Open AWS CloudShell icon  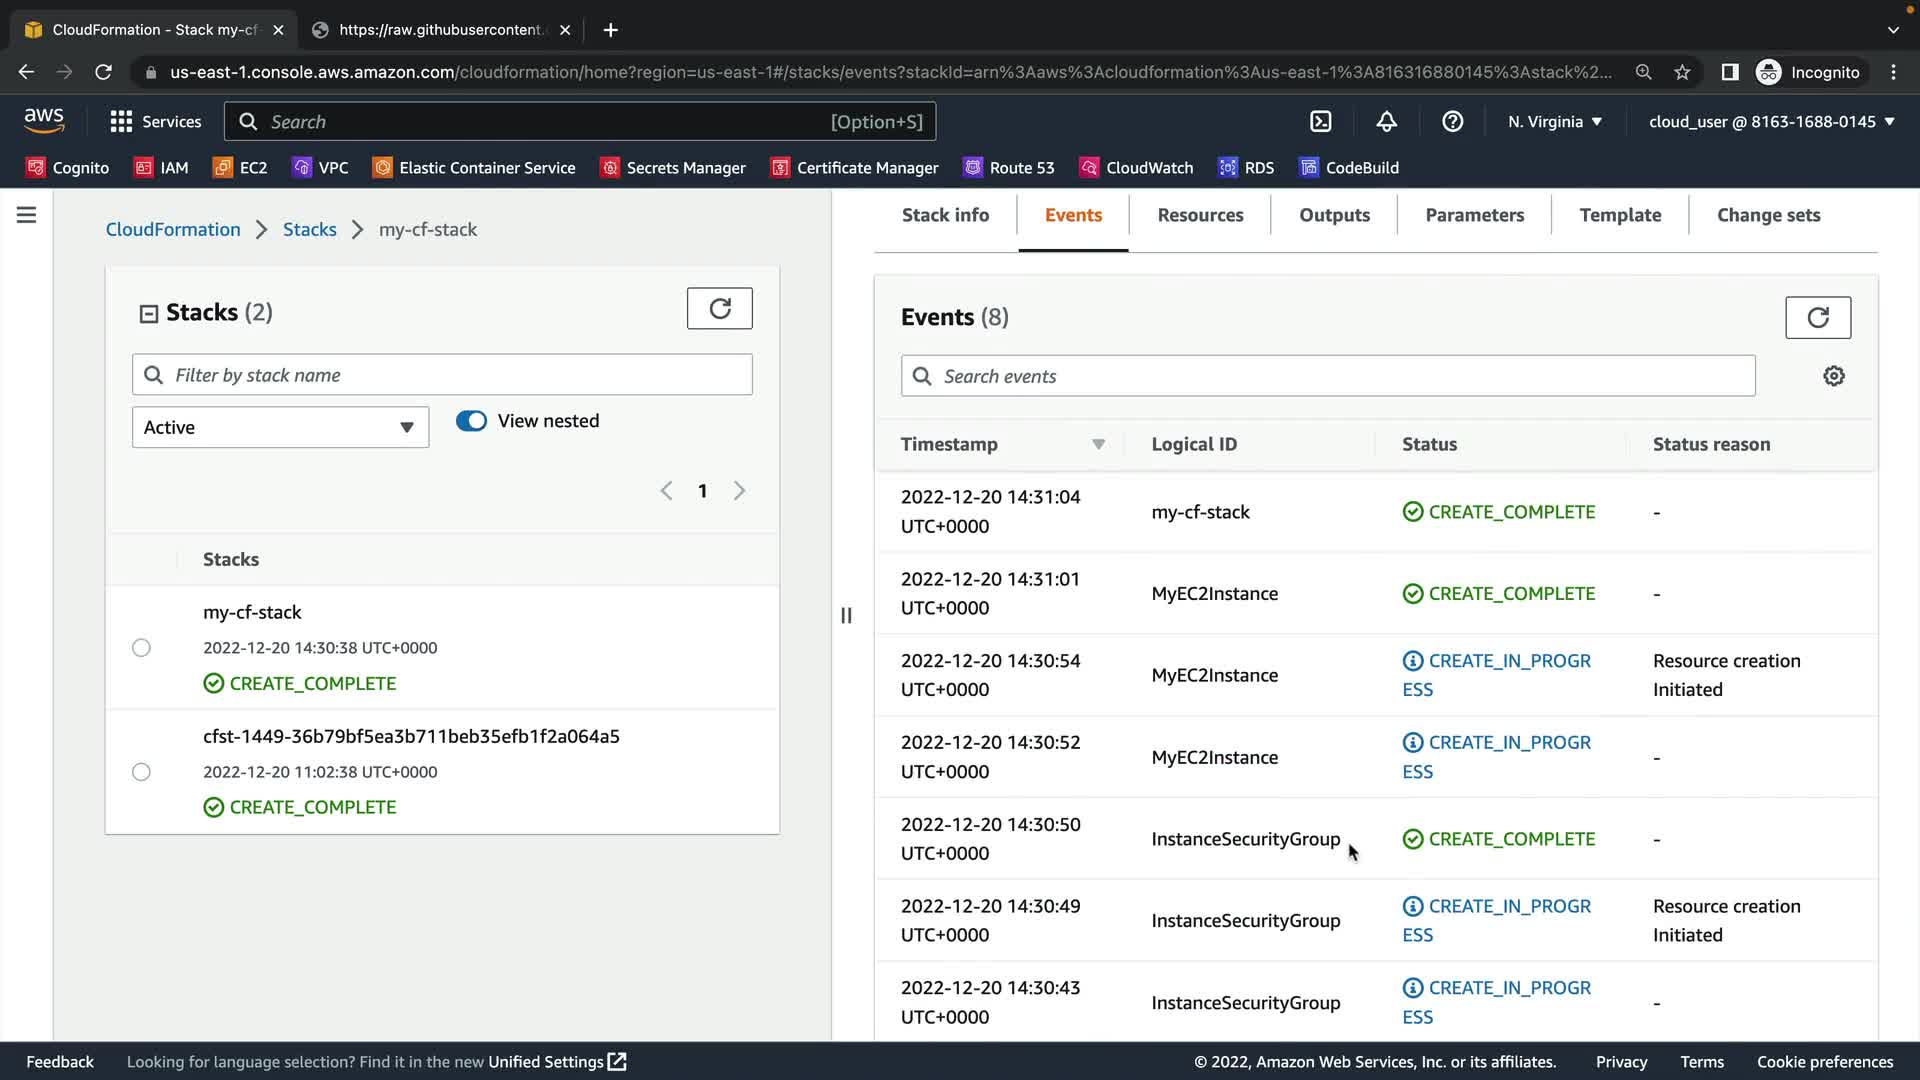point(1321,121)
